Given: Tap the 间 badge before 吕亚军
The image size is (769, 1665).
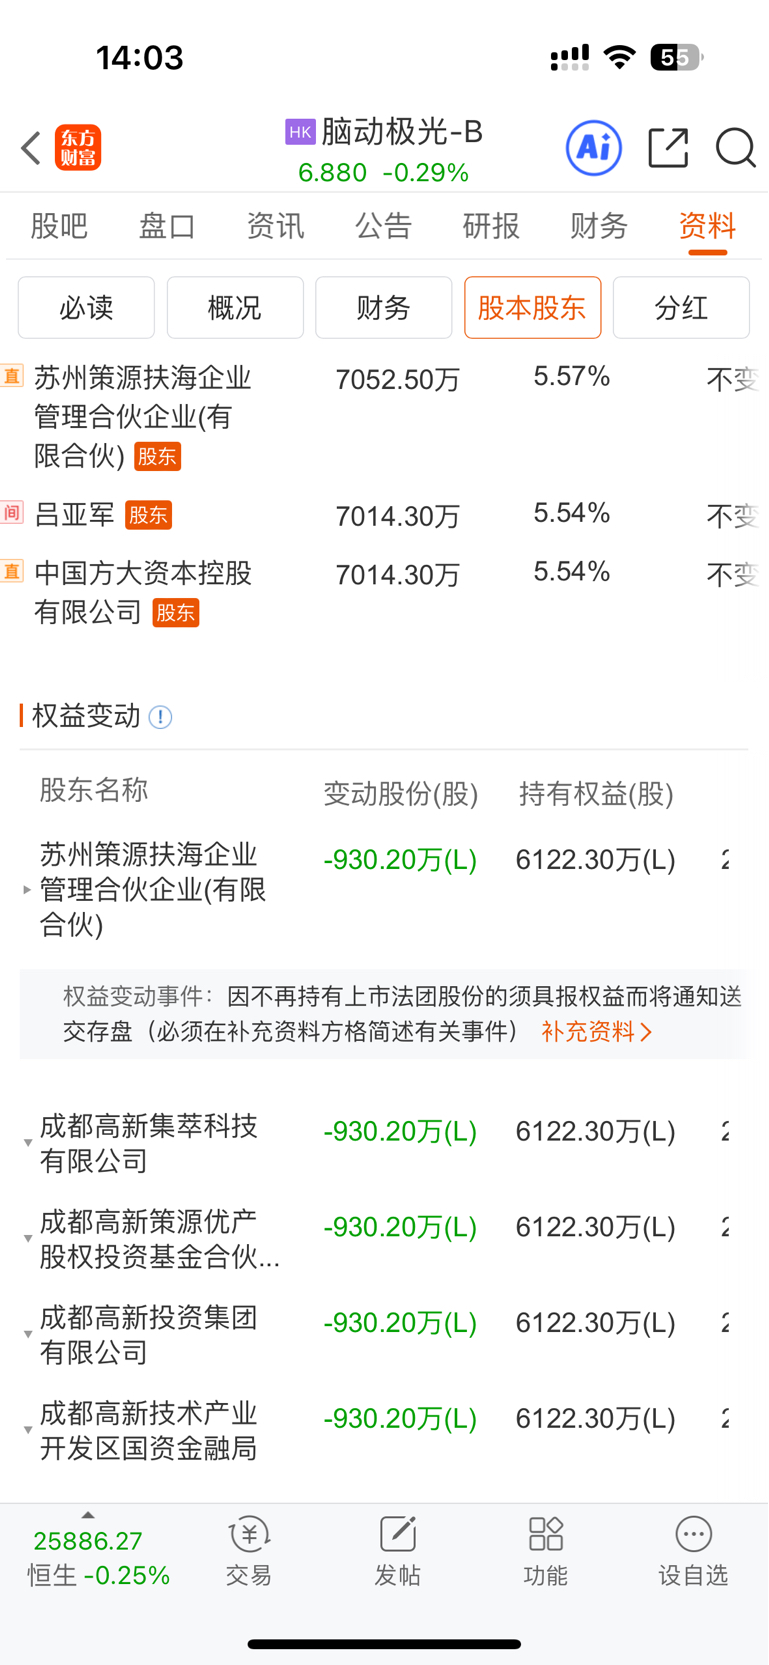Looking at the screenshot, I should 11,513.
